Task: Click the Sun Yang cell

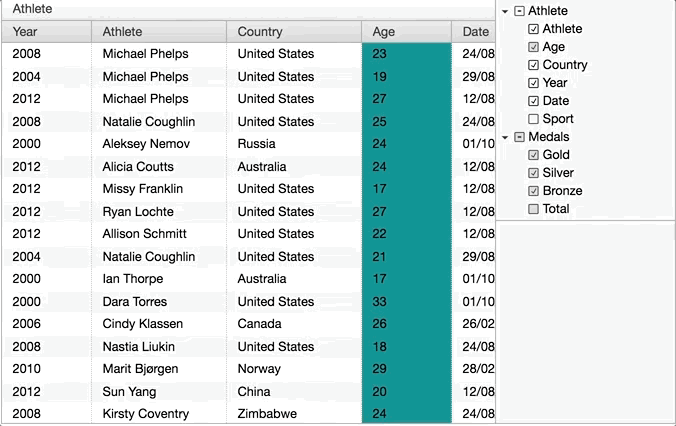Action: click(159, 392)
